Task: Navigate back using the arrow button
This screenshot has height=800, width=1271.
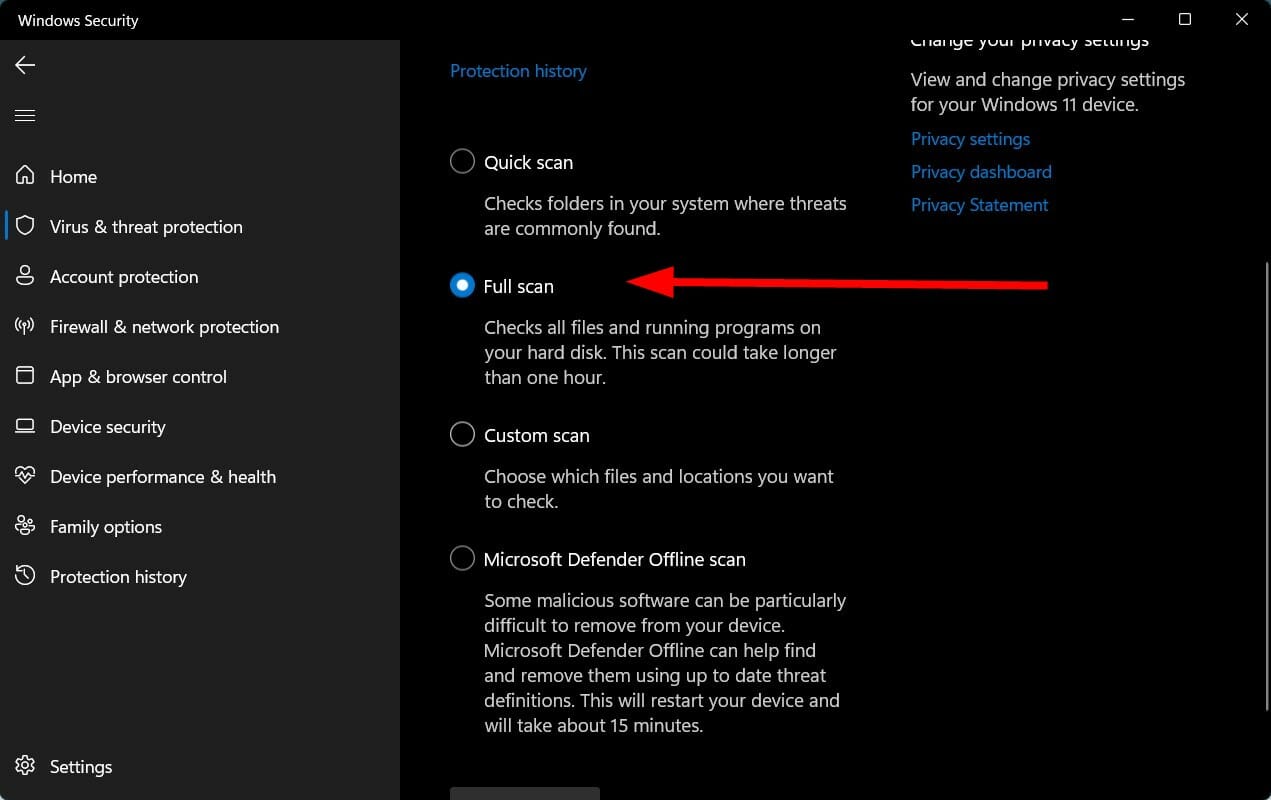Action: click(x=24, y=64)
